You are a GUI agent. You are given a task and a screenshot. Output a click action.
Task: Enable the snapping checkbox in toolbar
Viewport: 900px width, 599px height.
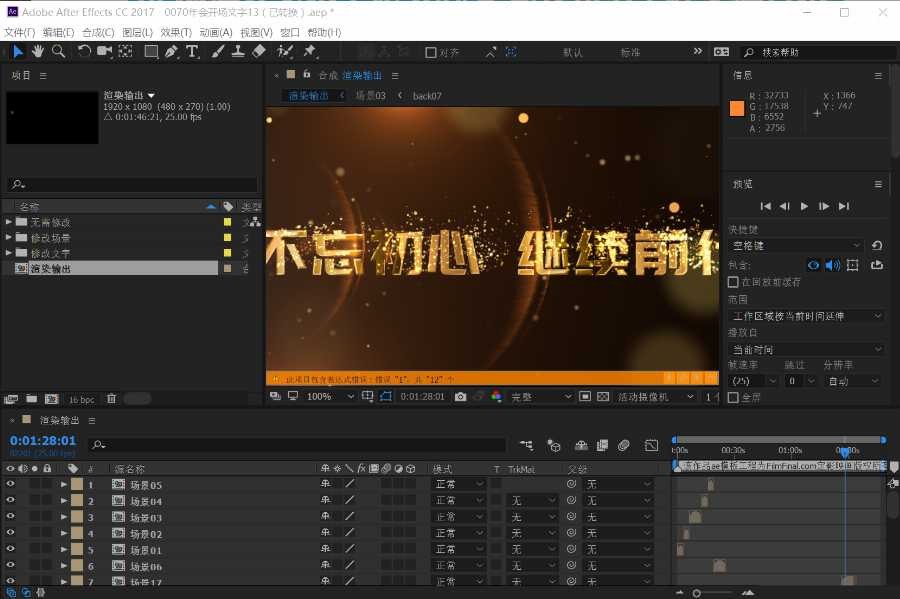pos(431,52)
